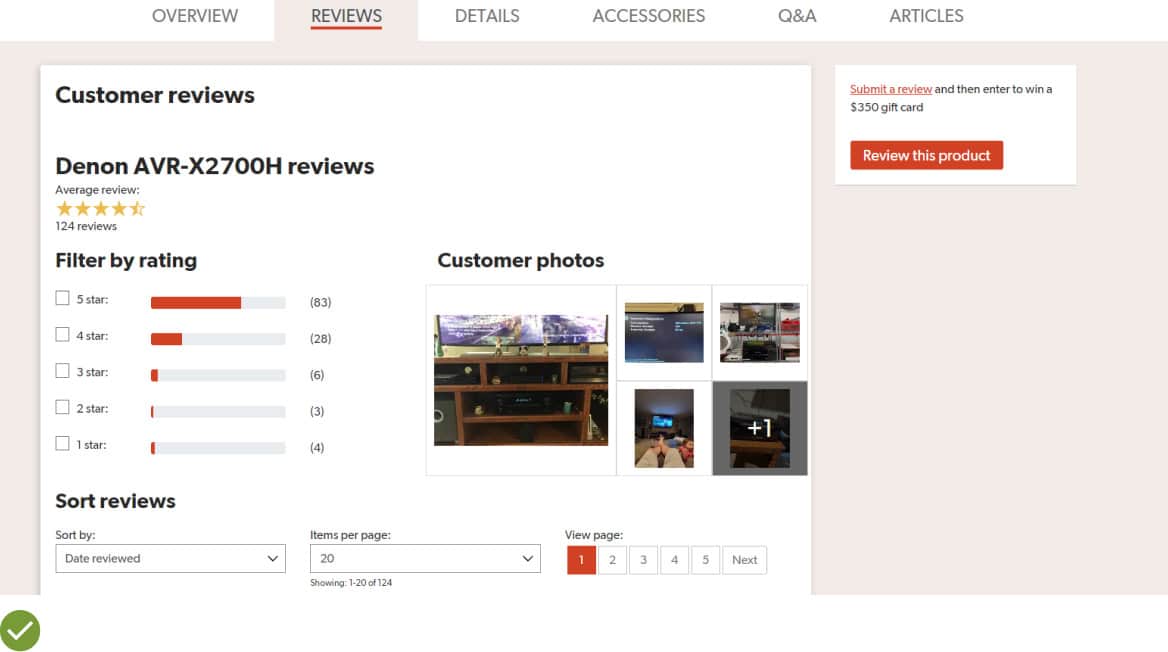Screen dimensions: 1168x652
Task: Switch to the Overview tab
Action: (x=195, y=16)
